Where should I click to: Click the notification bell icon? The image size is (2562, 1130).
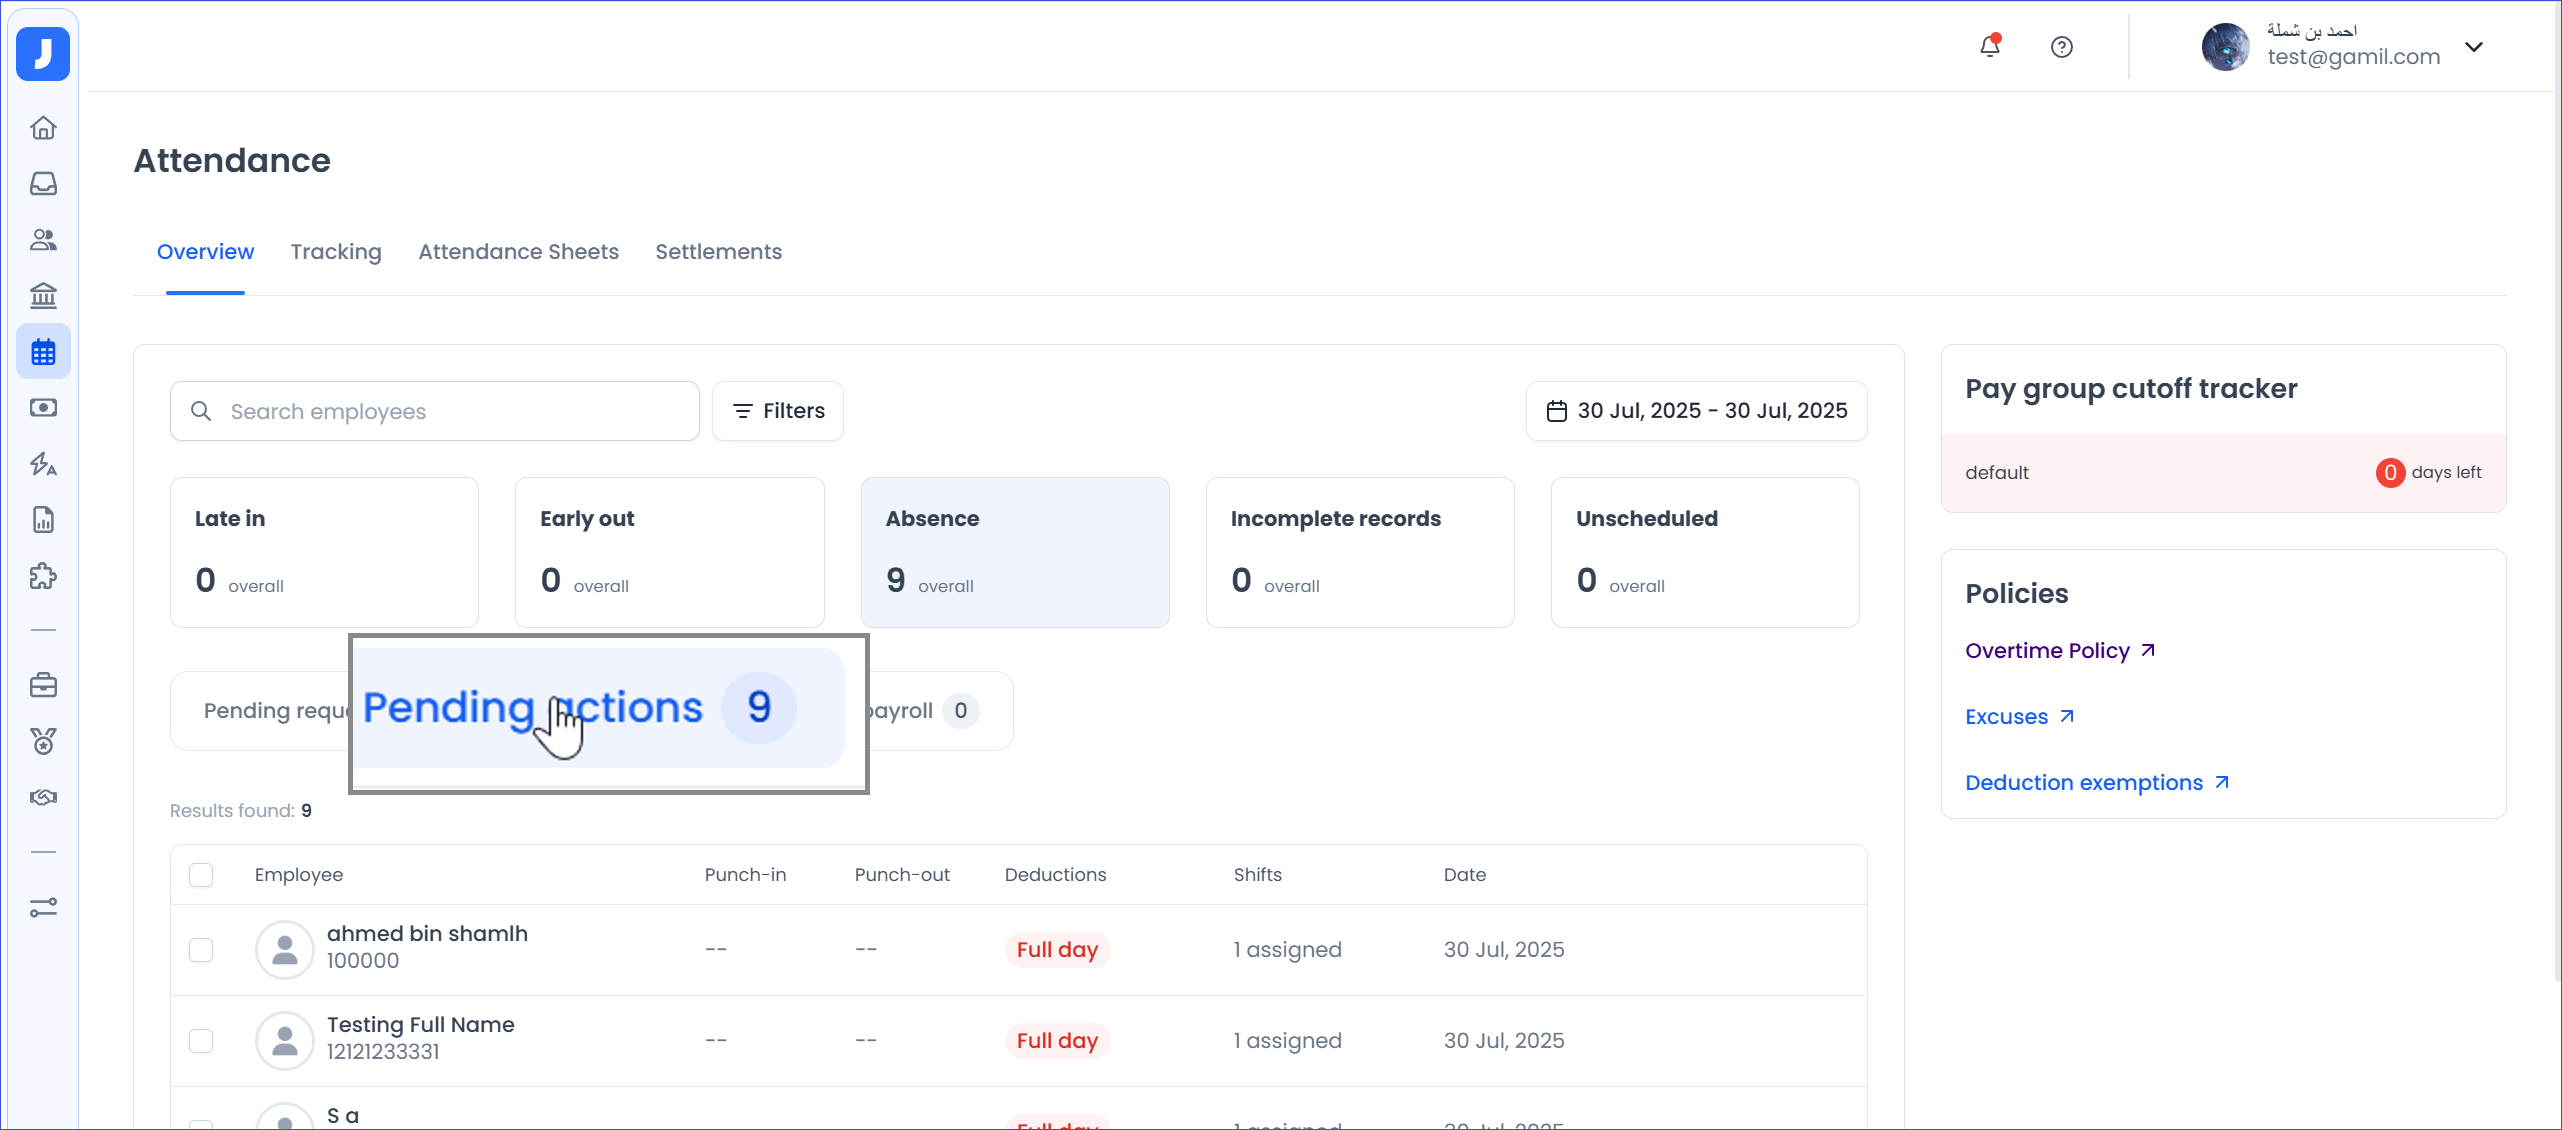coord(1990,47)
